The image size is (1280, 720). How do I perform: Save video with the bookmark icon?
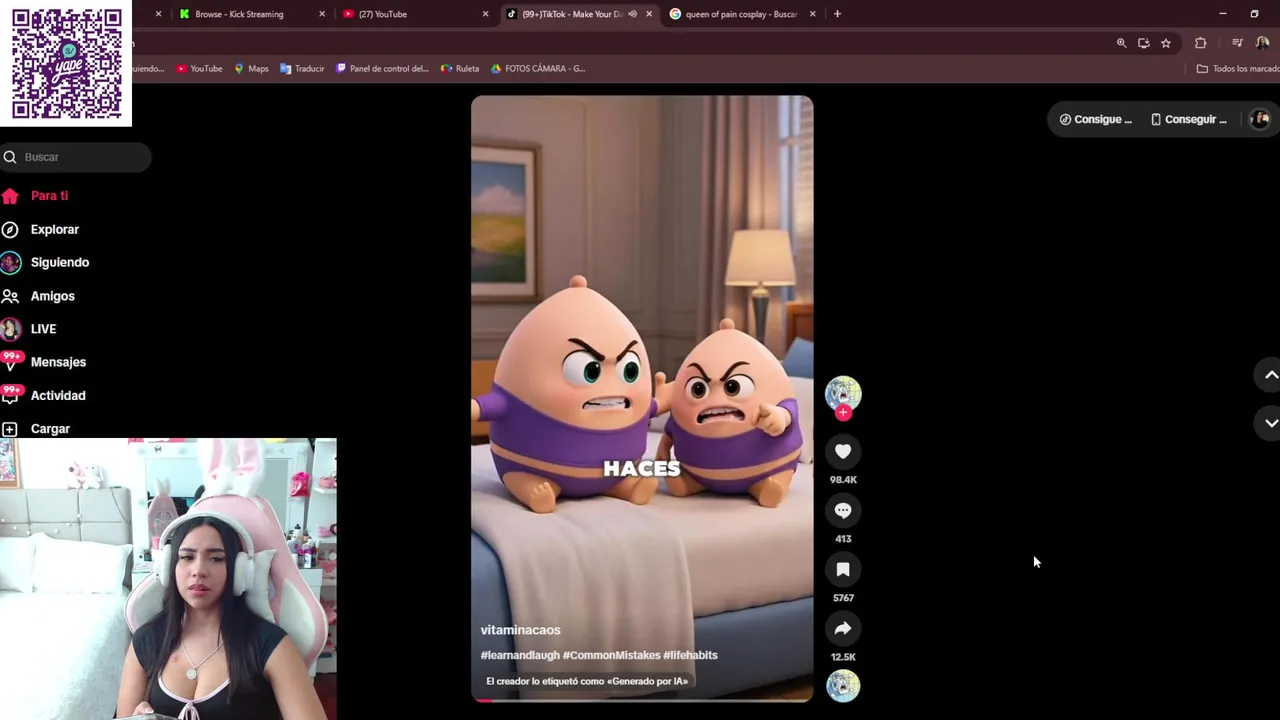point(843,570)
